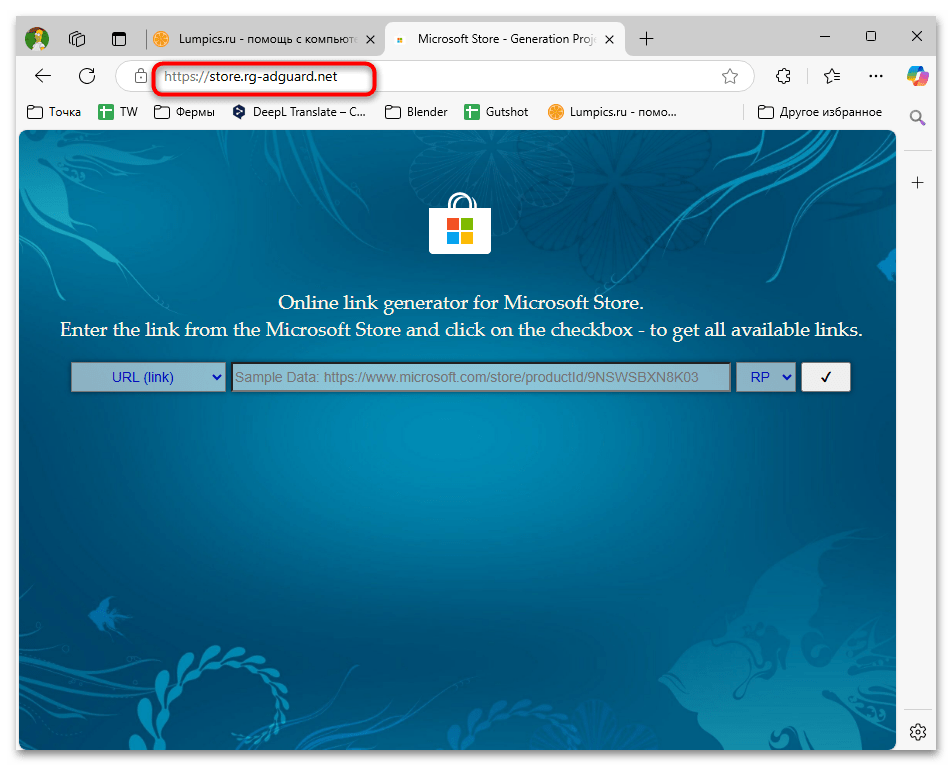Open the Blender bookmarks folder
Screen dimensions: 952x766
tap(416, 112)
